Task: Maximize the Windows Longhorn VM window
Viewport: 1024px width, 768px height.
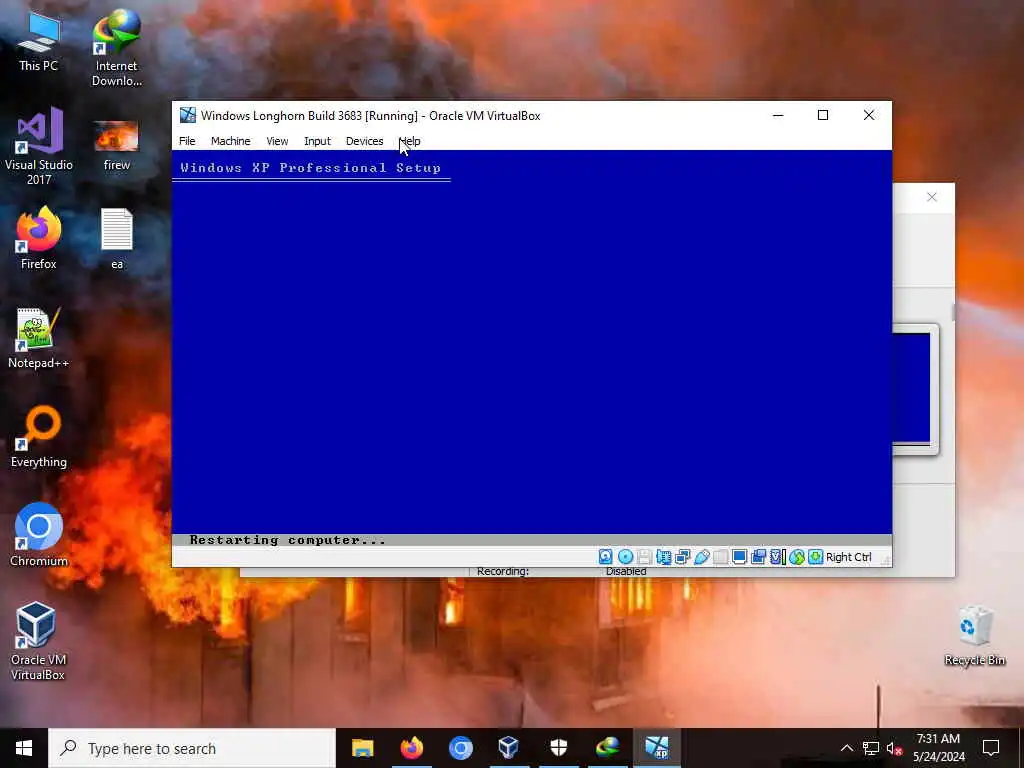Action: (823, 116)
